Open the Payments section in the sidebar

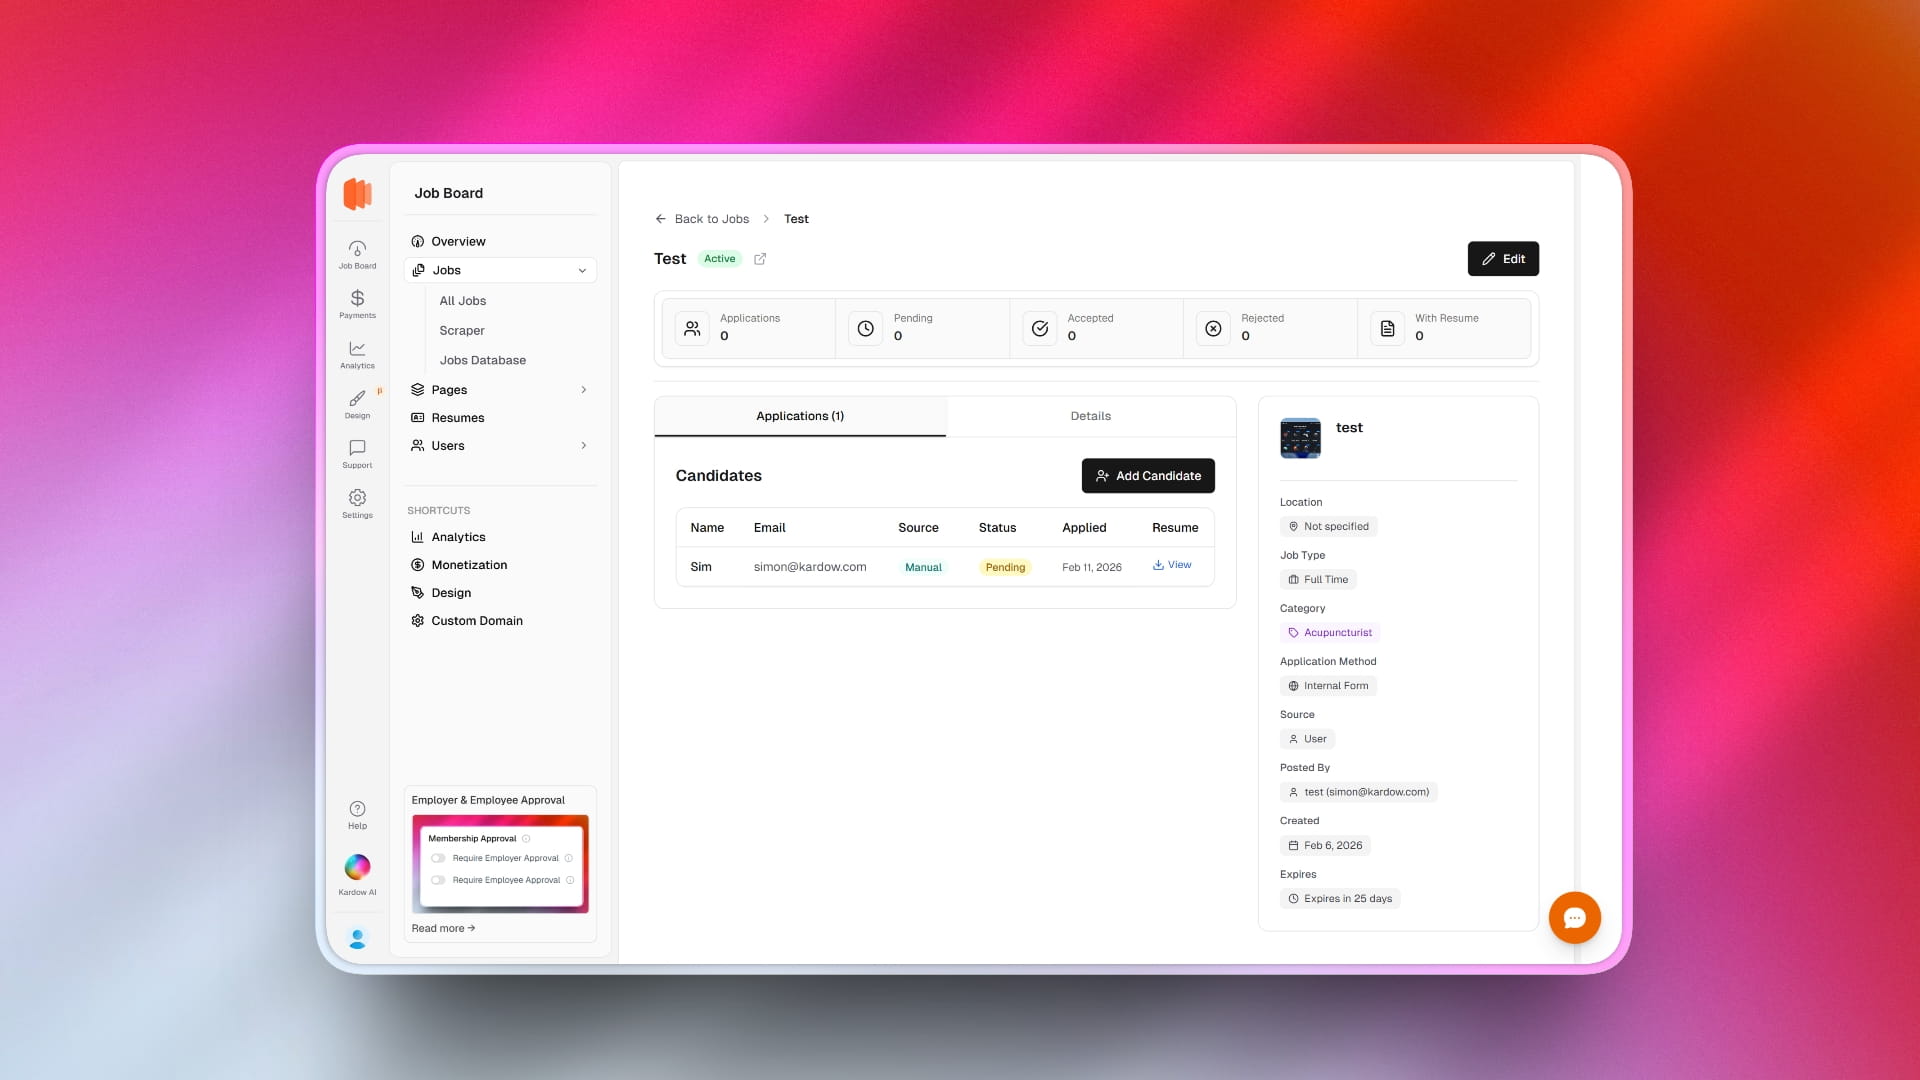[x=357, y=304]
